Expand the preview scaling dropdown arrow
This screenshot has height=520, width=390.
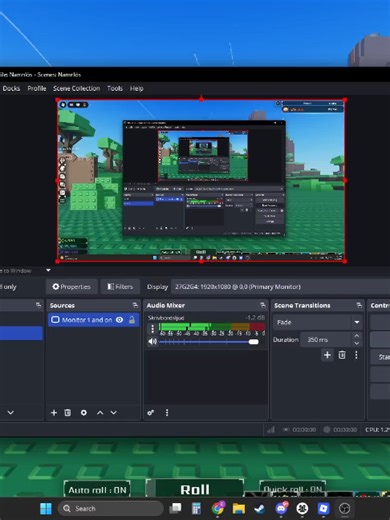48,270
